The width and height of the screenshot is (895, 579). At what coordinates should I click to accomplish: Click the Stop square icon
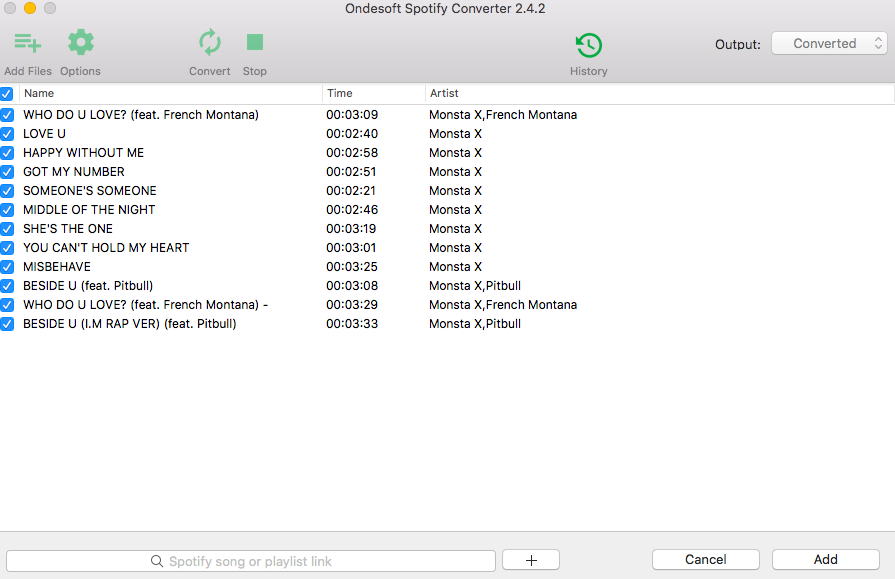point(255,42)
